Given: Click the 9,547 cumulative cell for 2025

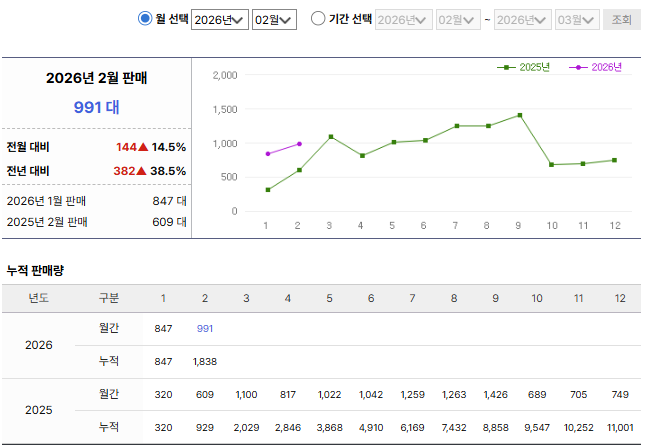Looking at the screenshot, I should [537, 428].
